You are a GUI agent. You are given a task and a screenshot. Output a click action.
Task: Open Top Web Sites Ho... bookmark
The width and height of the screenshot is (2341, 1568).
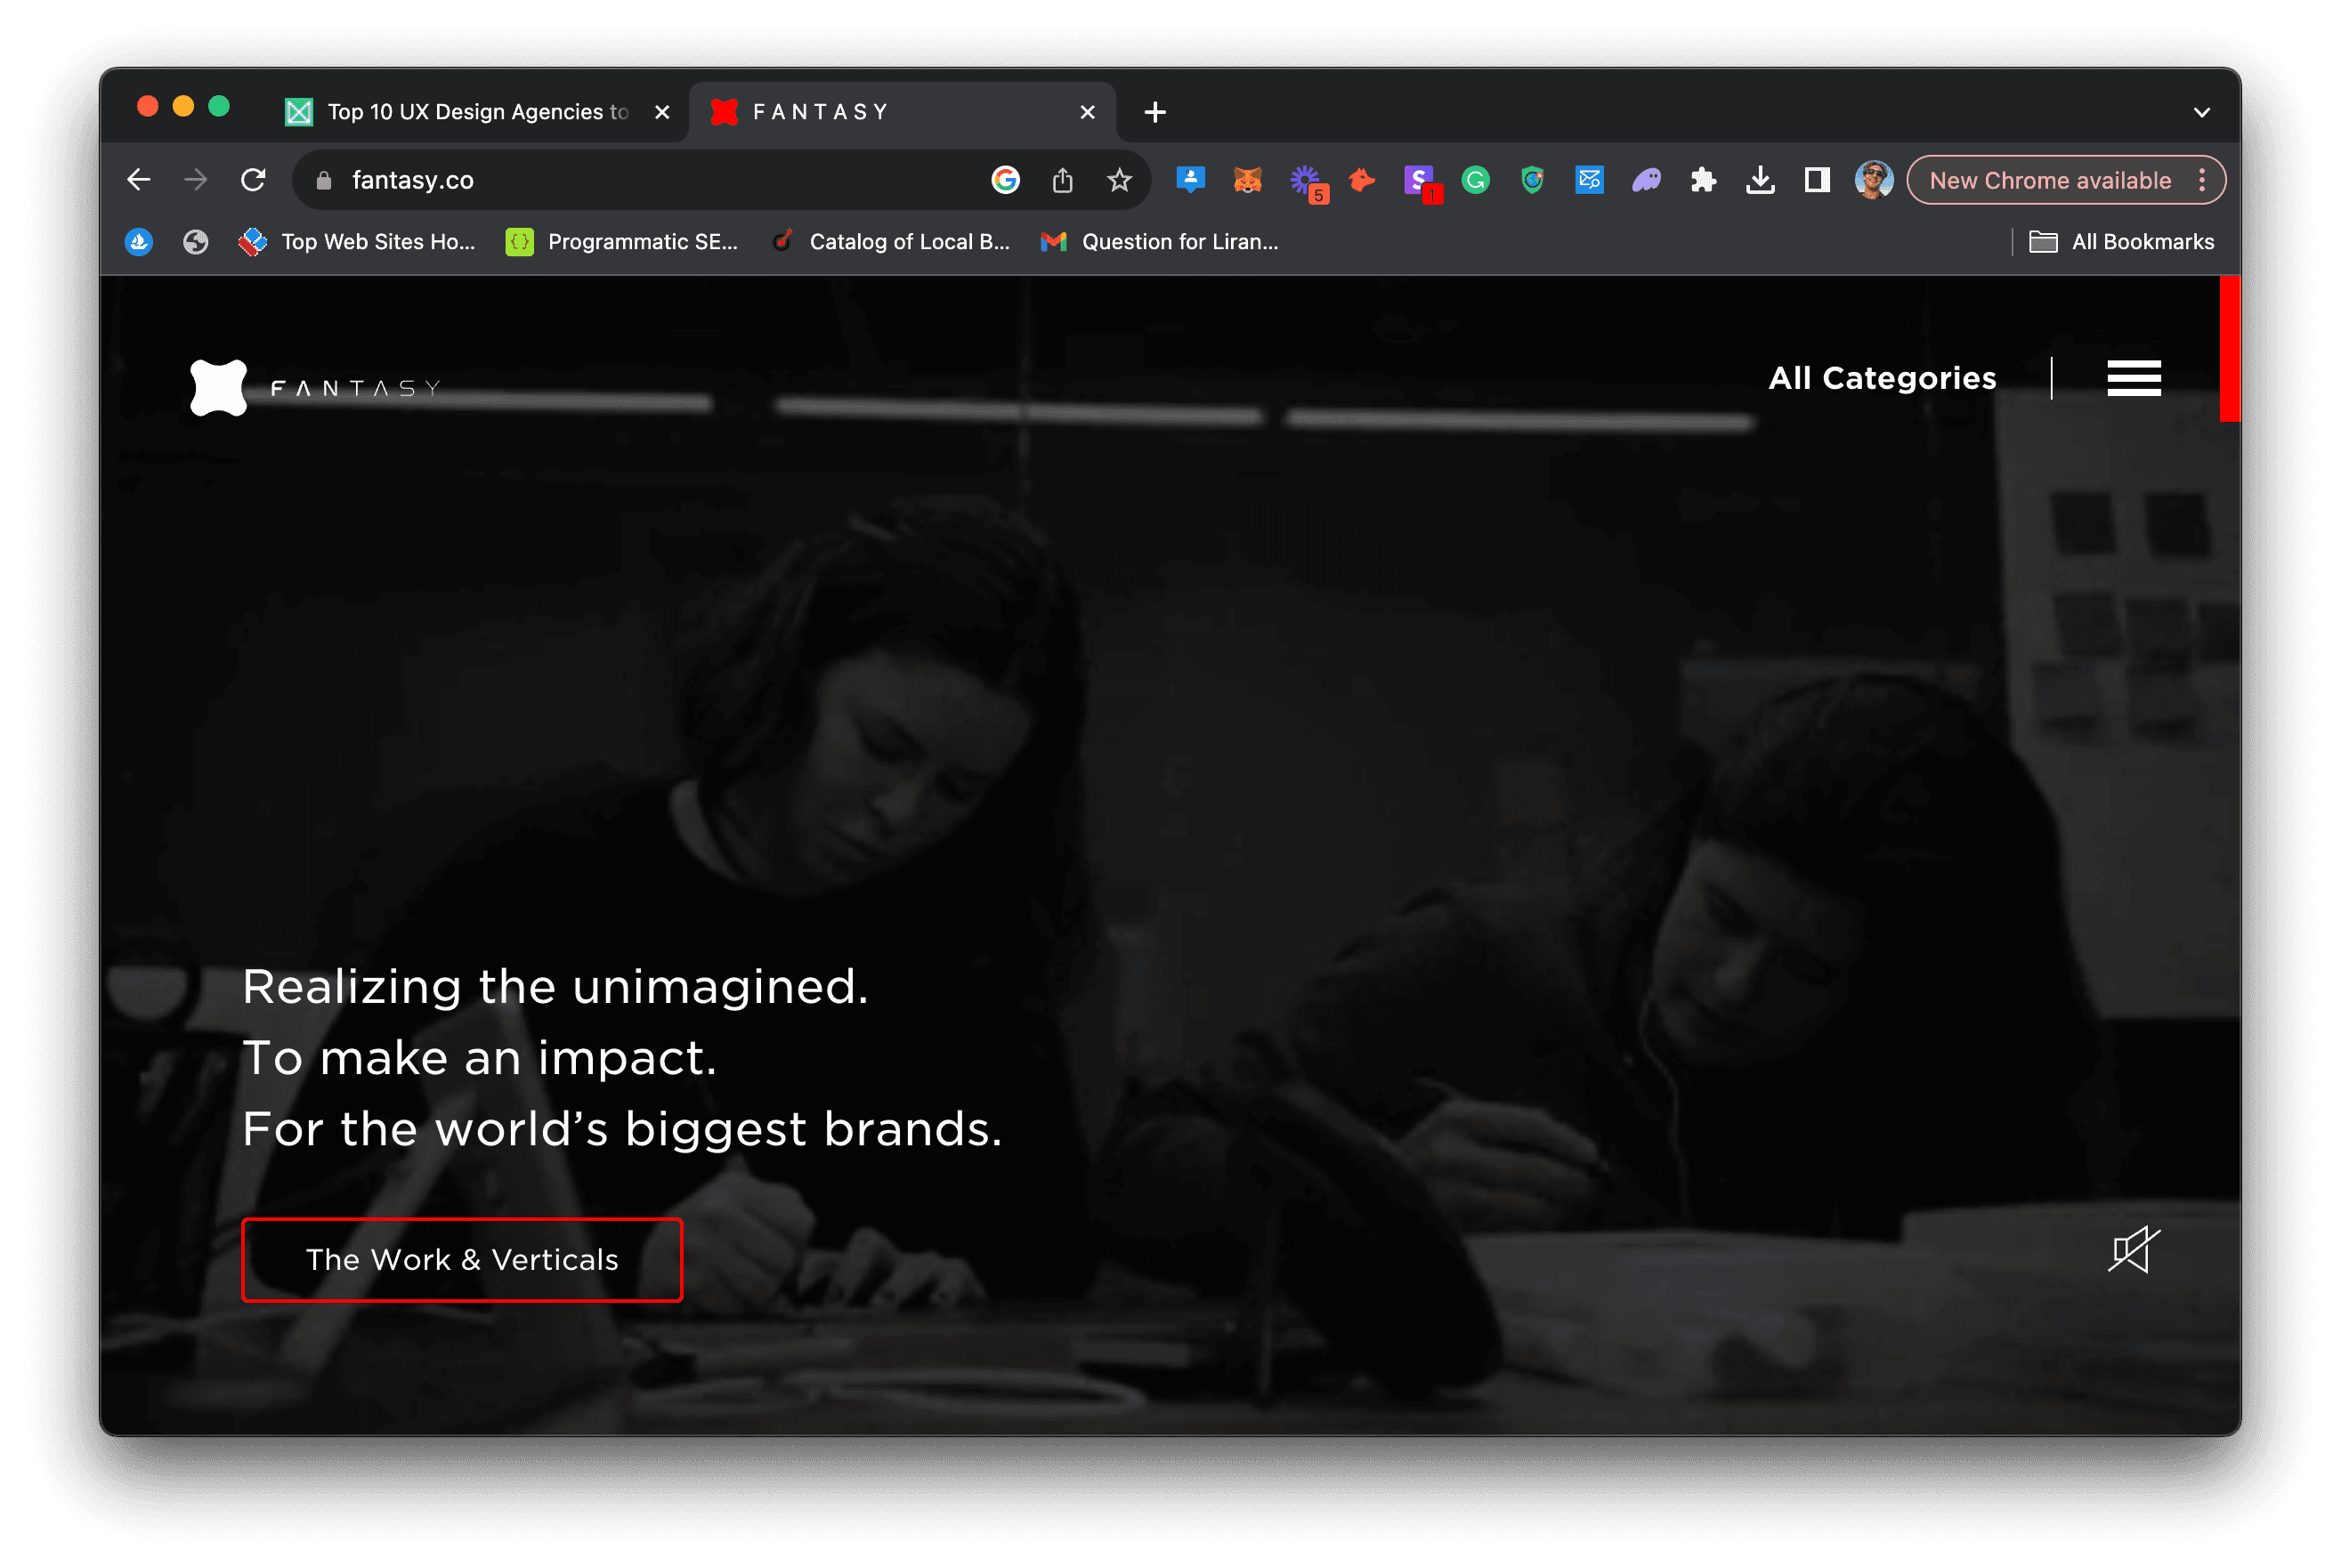tap(357, 241)
